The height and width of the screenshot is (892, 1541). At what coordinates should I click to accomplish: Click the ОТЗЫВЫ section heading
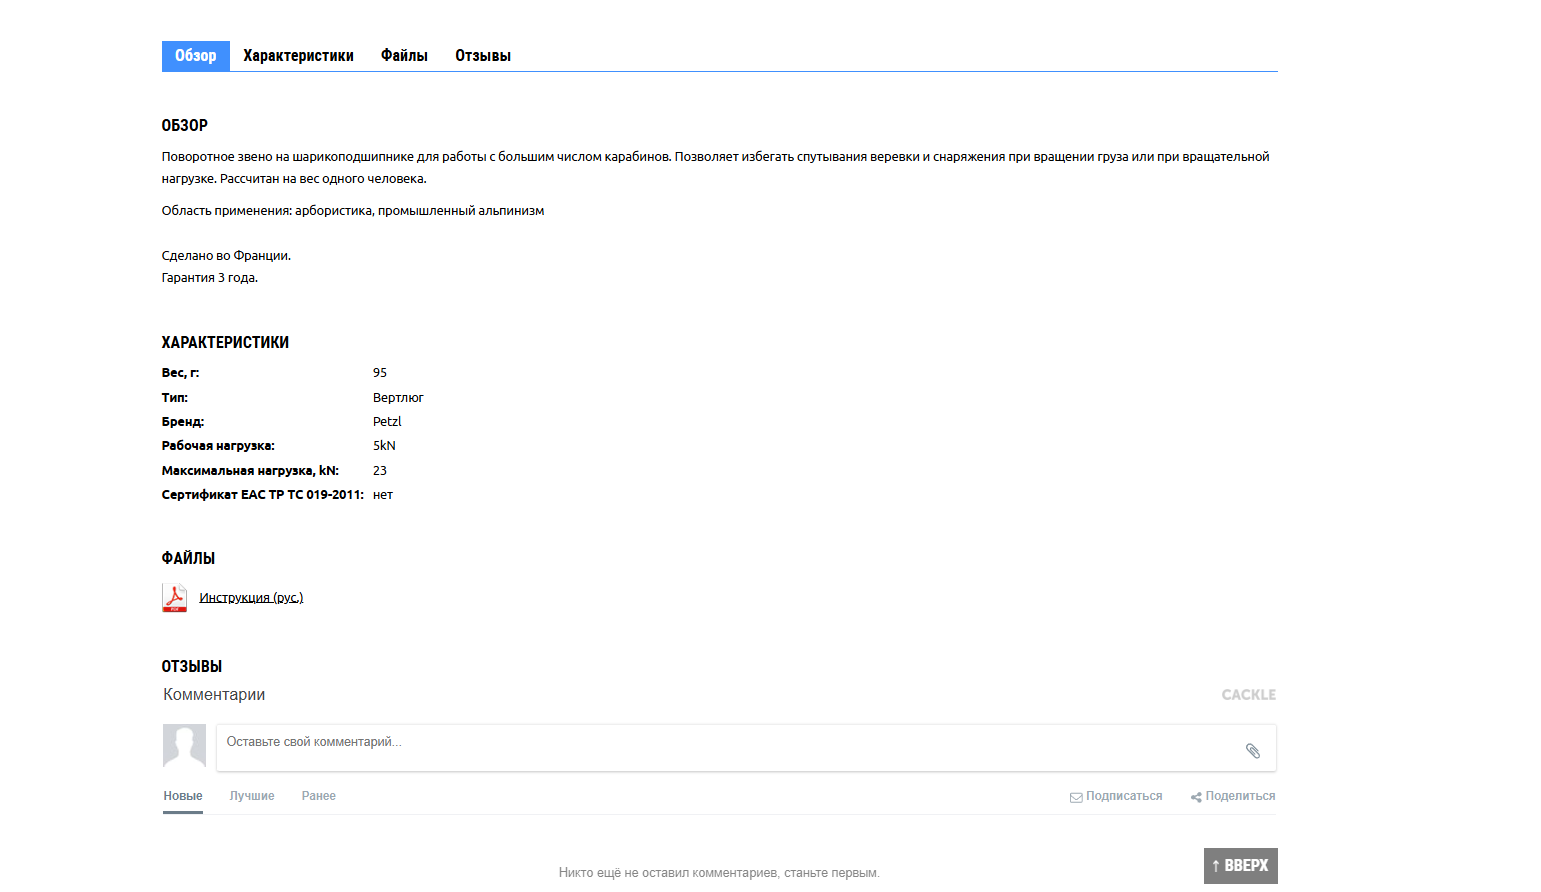click(x=192, y=667)
